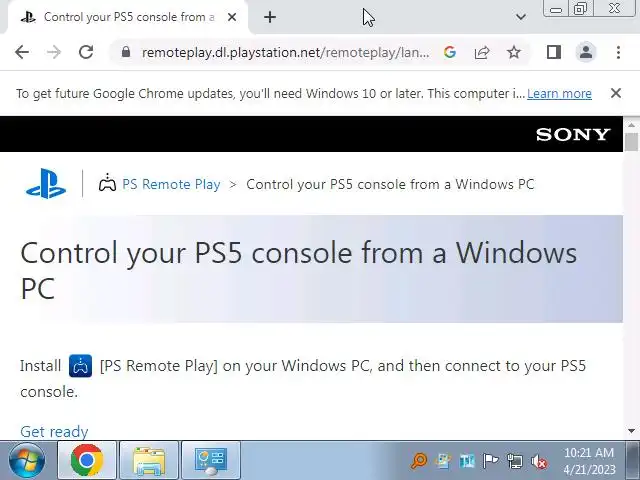This screenshot has width=640, height=480.
Task: Minimize the Chrome window
Action: pyautogui.click(x=556, y=9)
